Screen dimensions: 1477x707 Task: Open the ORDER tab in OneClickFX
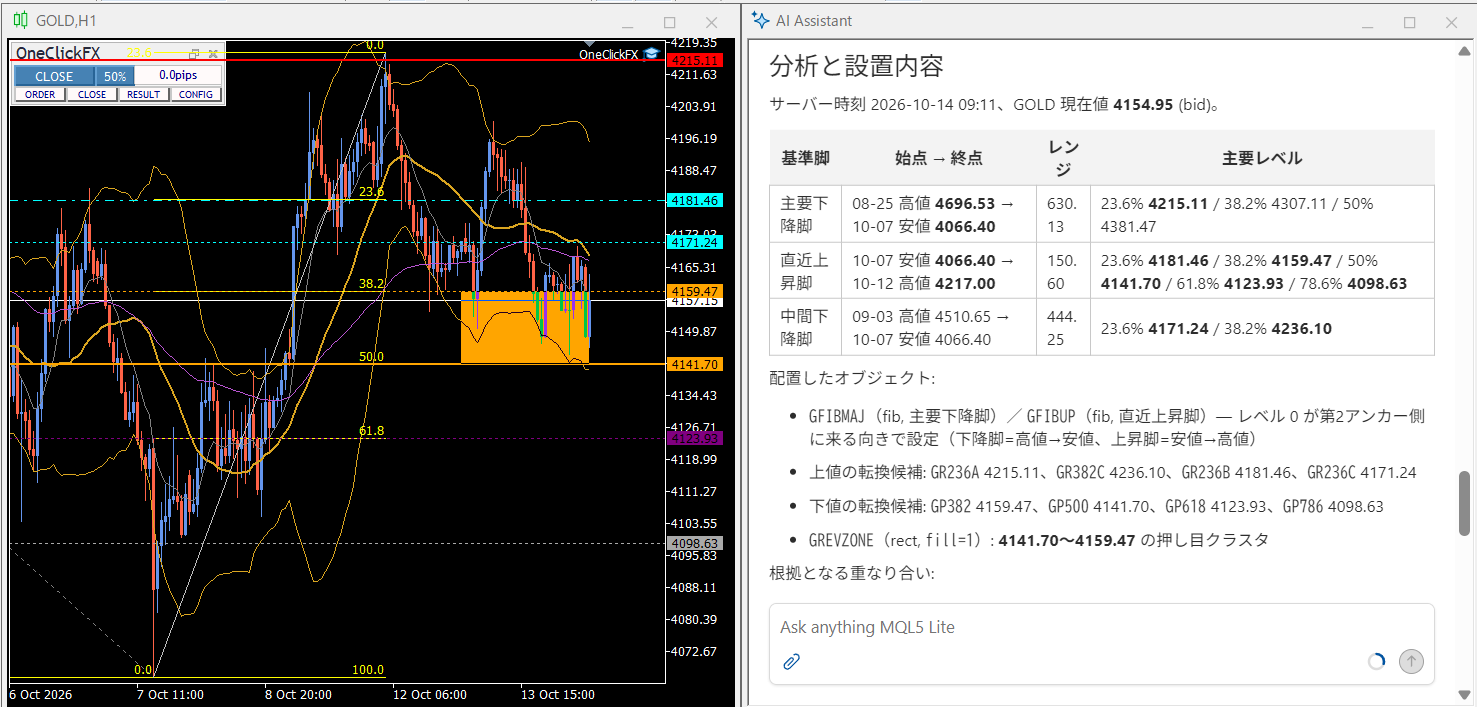40,95
